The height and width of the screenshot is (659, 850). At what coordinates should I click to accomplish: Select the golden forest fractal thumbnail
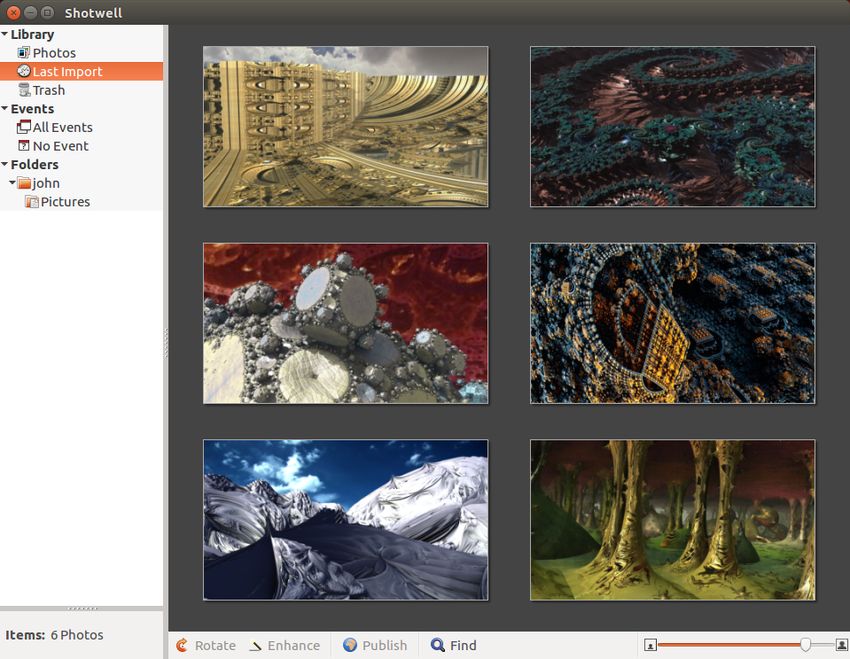click(x=673, y=520)
